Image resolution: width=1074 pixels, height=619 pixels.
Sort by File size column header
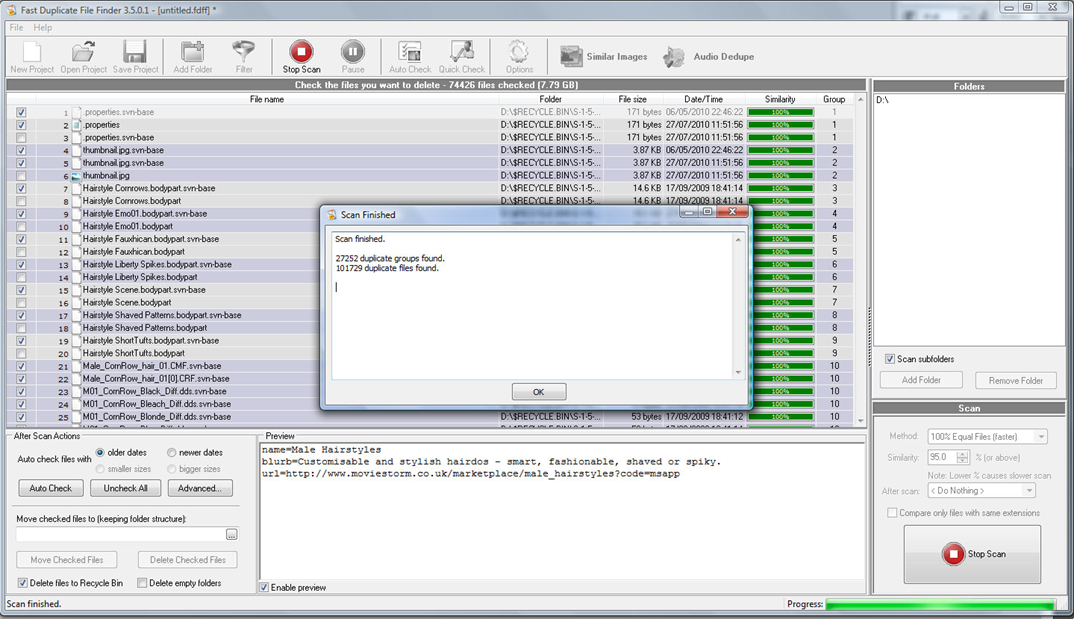(632, 99)
